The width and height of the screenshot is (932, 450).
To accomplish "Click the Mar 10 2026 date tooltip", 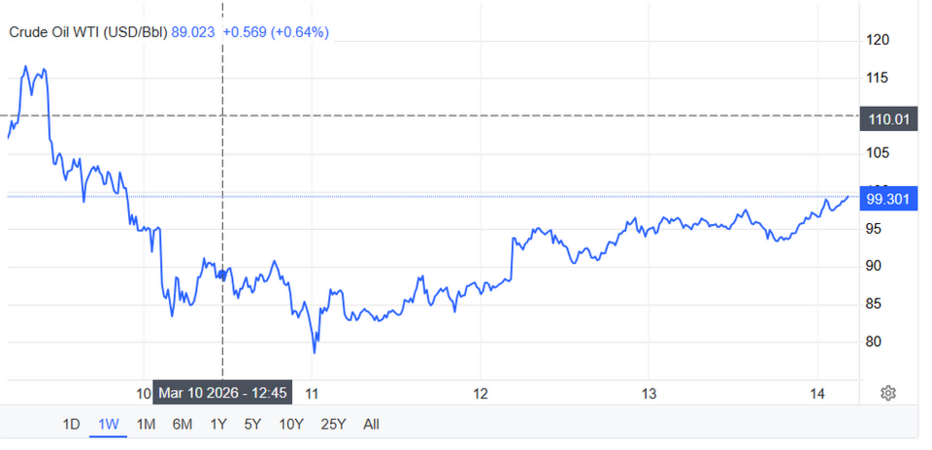I will point(222,392).
